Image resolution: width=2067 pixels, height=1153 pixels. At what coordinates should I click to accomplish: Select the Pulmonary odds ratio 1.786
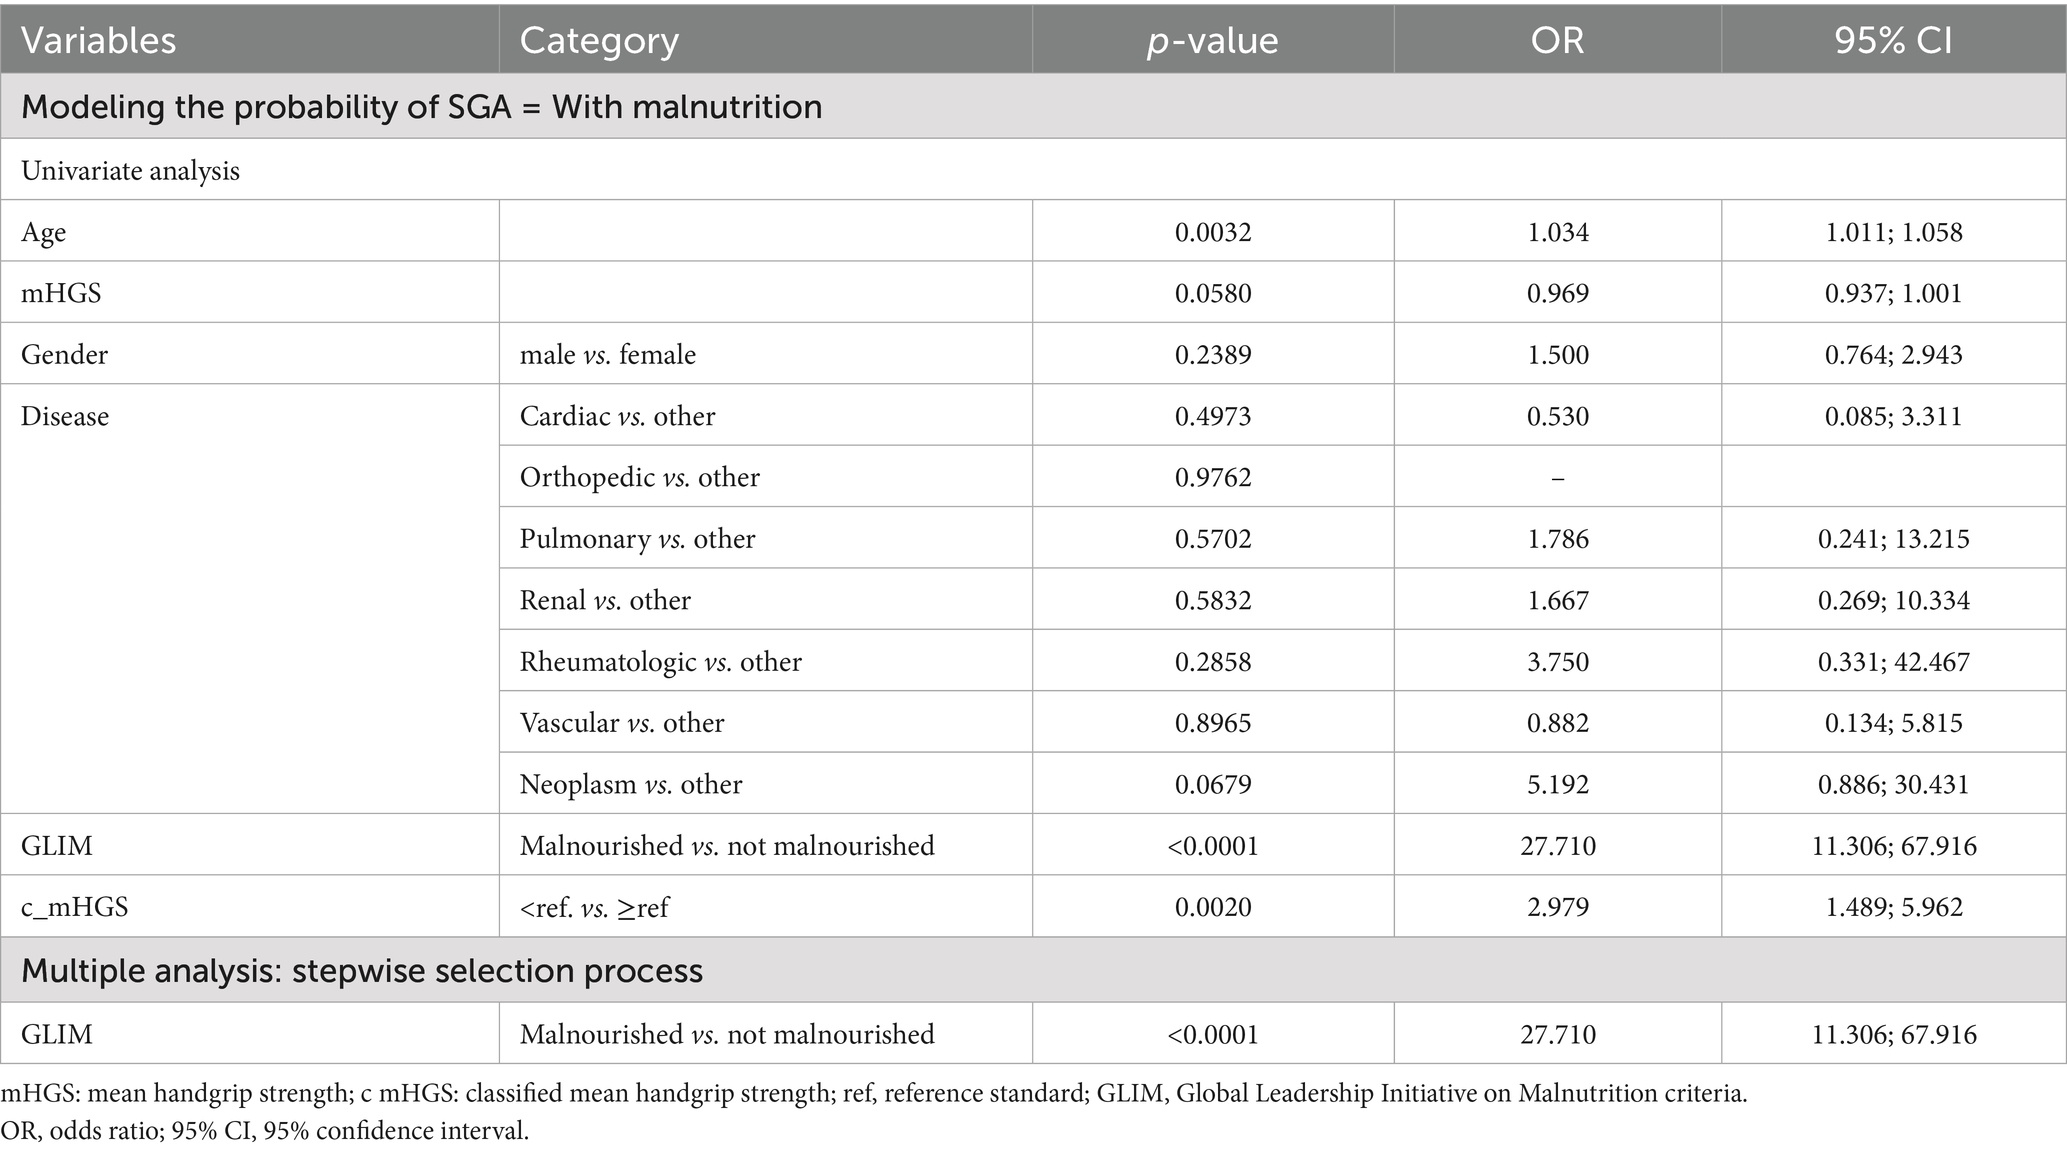(1557, 539)
